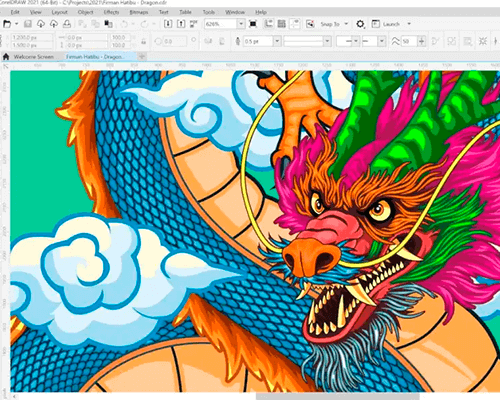Expand the Launch dropdown arrow
500x400 pixels.
tap(409, 24)
